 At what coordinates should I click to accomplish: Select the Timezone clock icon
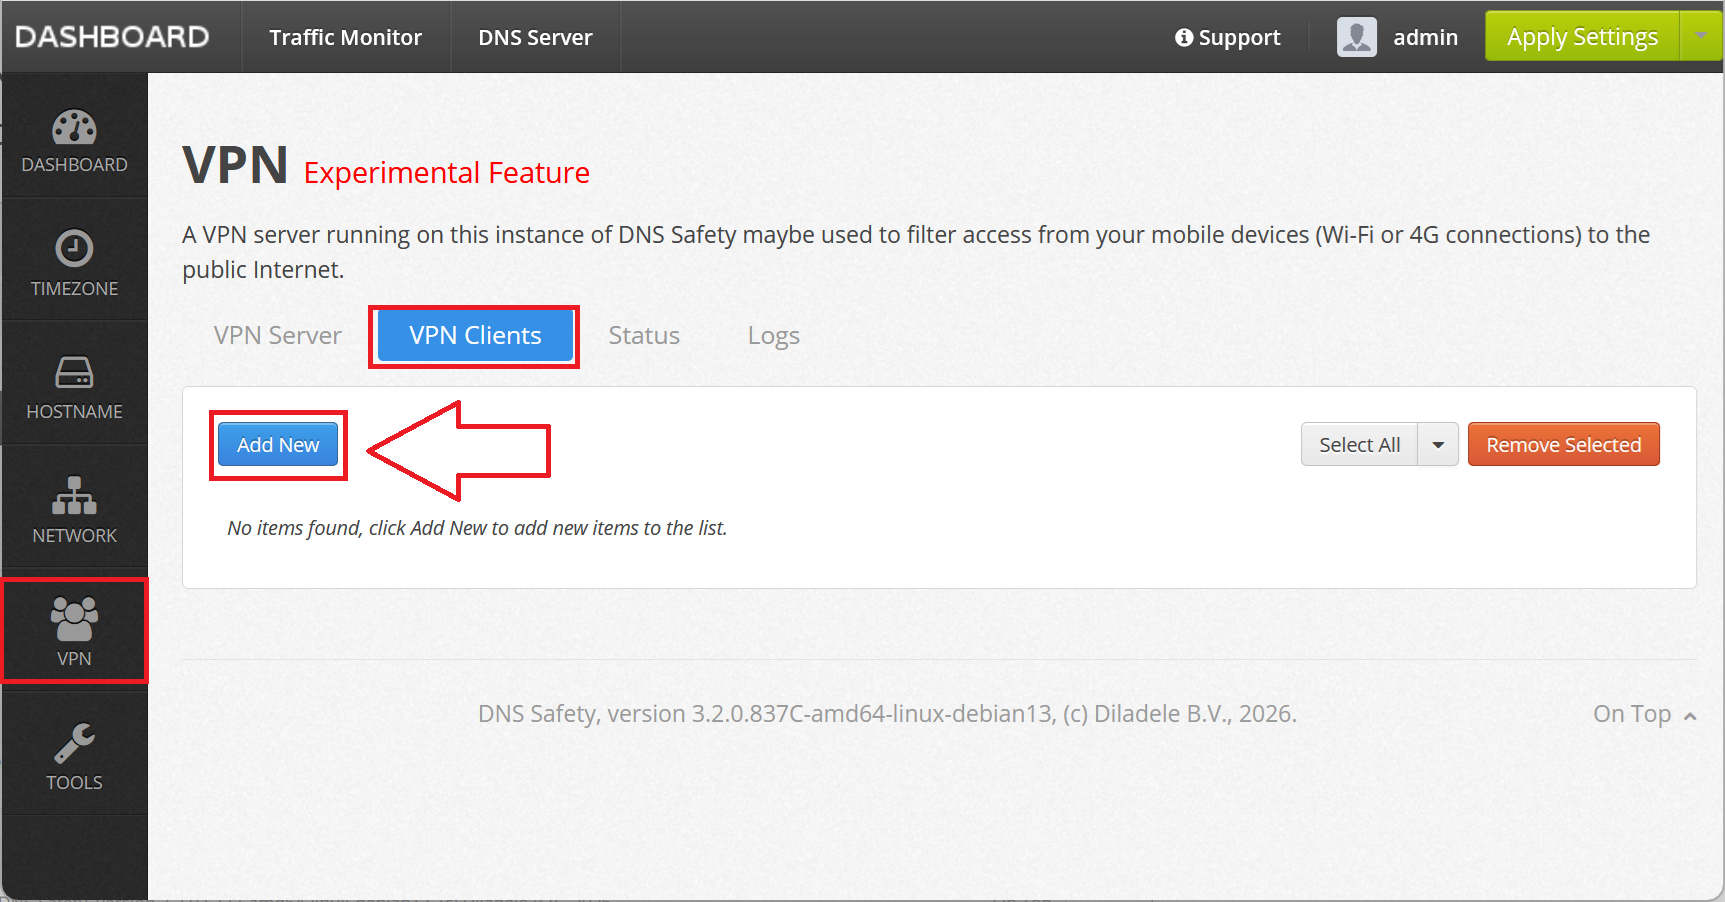[74, 249]
